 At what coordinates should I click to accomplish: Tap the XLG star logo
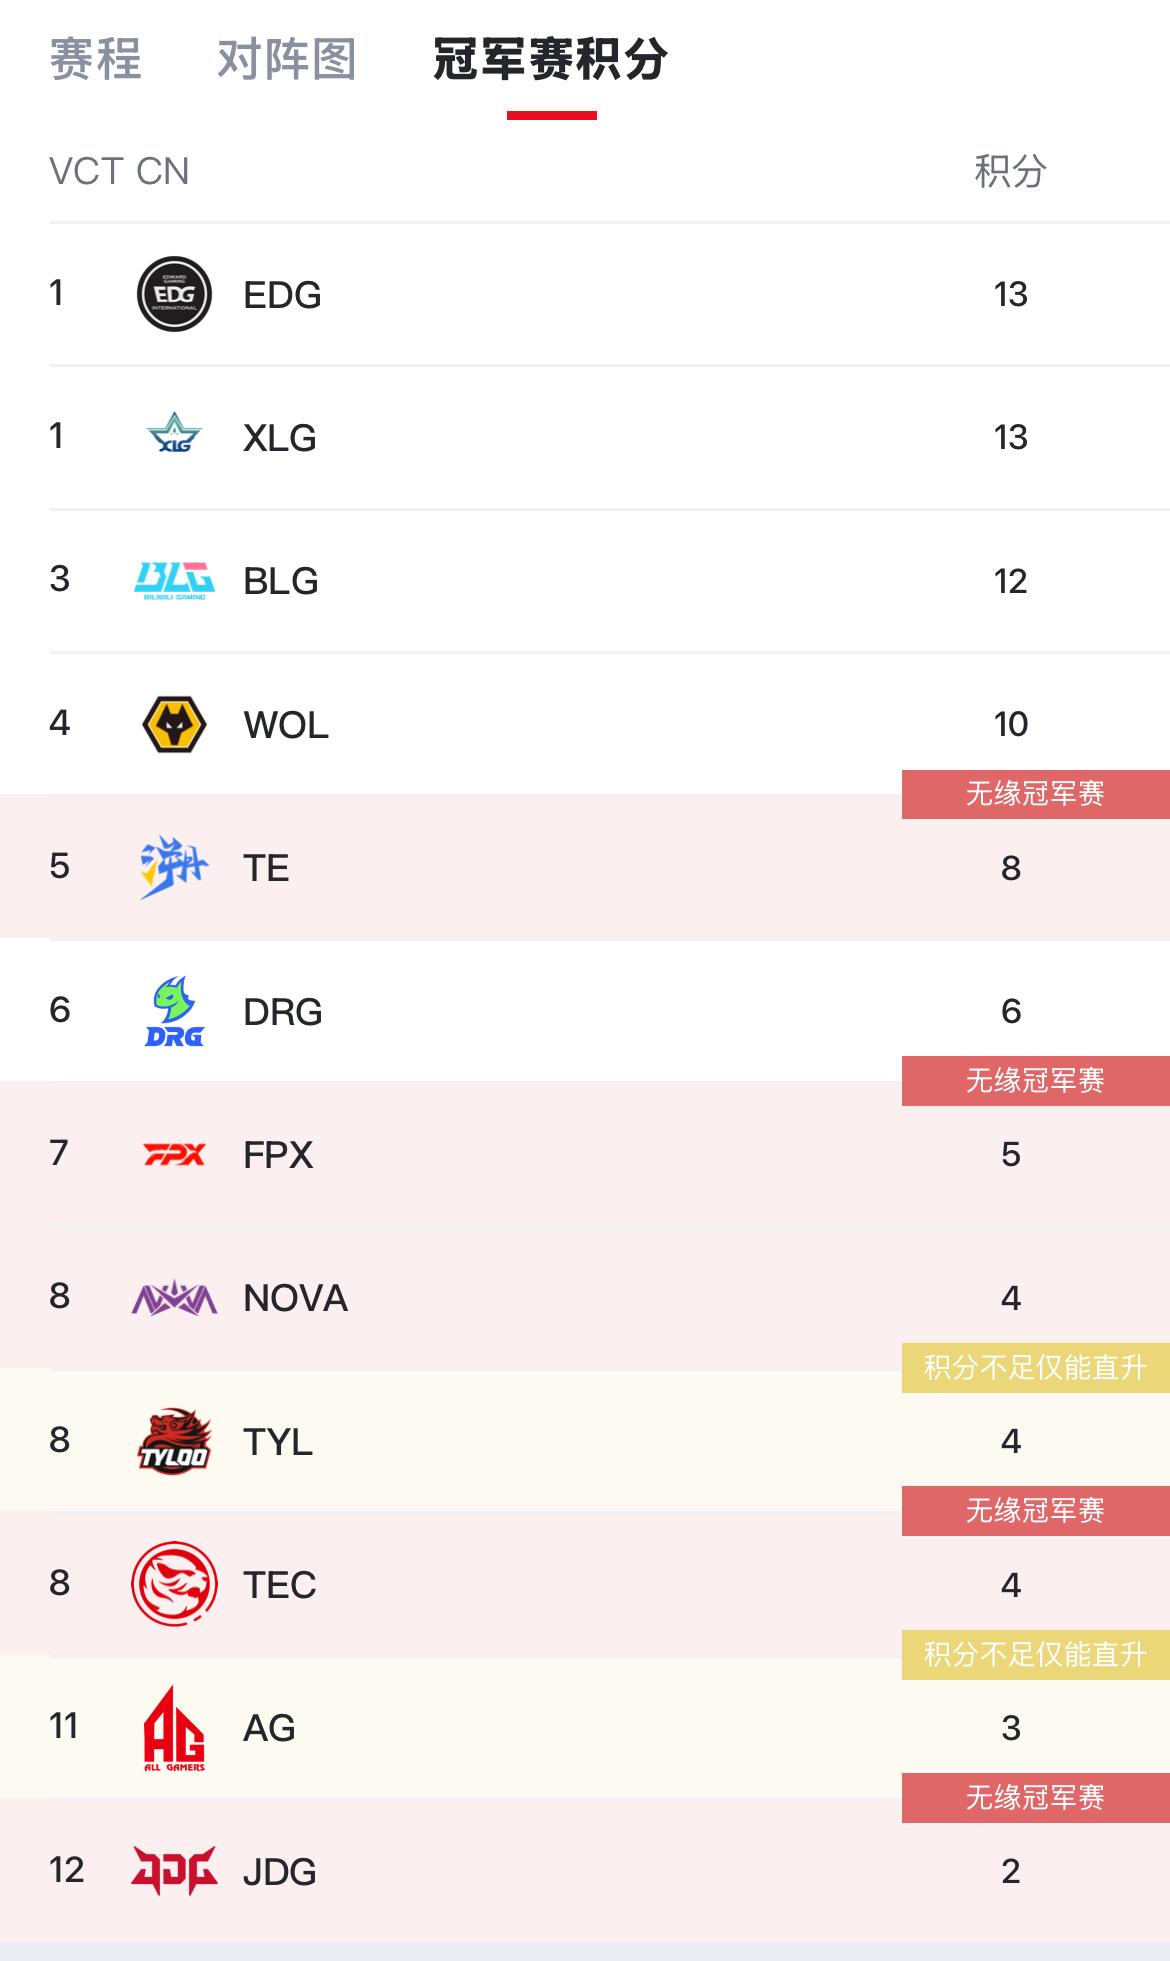pyautogui.click(x=174, y=437)
